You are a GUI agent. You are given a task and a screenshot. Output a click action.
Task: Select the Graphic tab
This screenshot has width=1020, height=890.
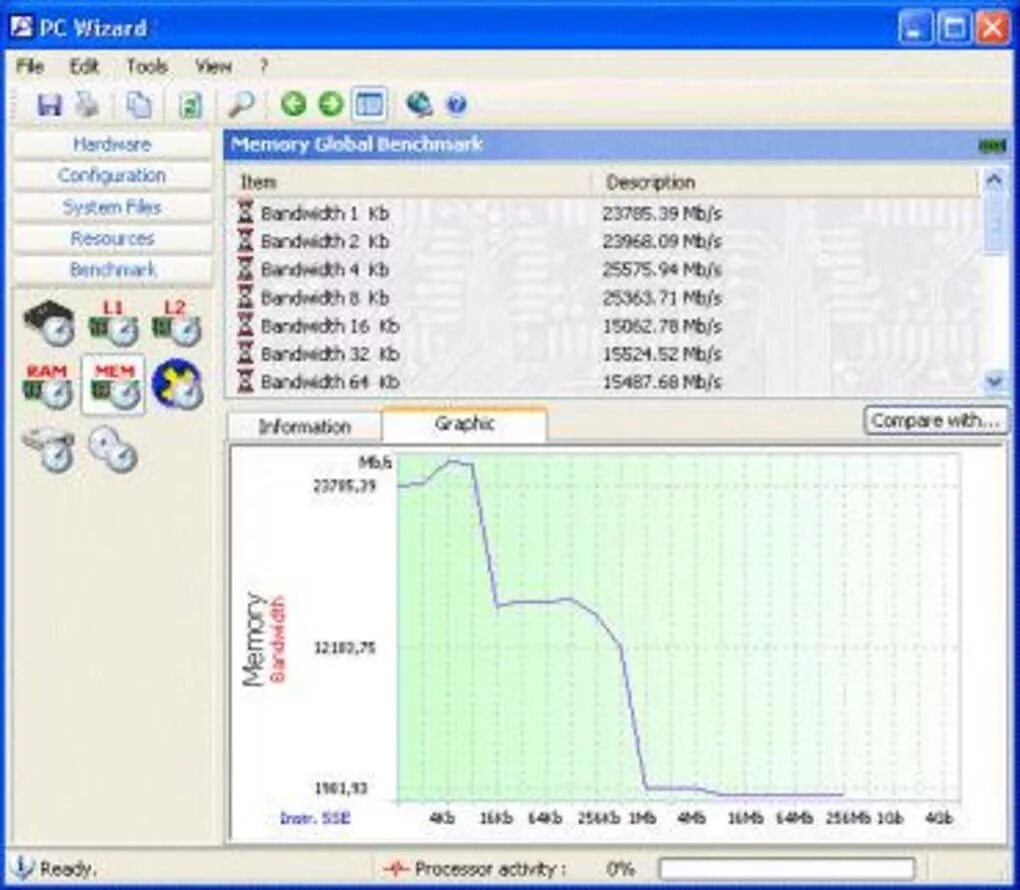pyautogui.click(x=464, y=424)
